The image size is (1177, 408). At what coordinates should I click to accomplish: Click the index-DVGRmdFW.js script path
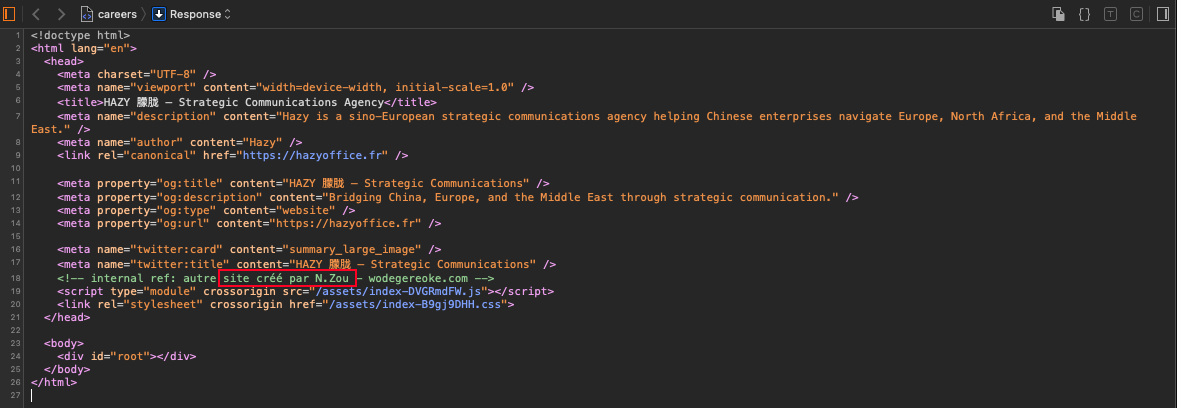(405, 291)
